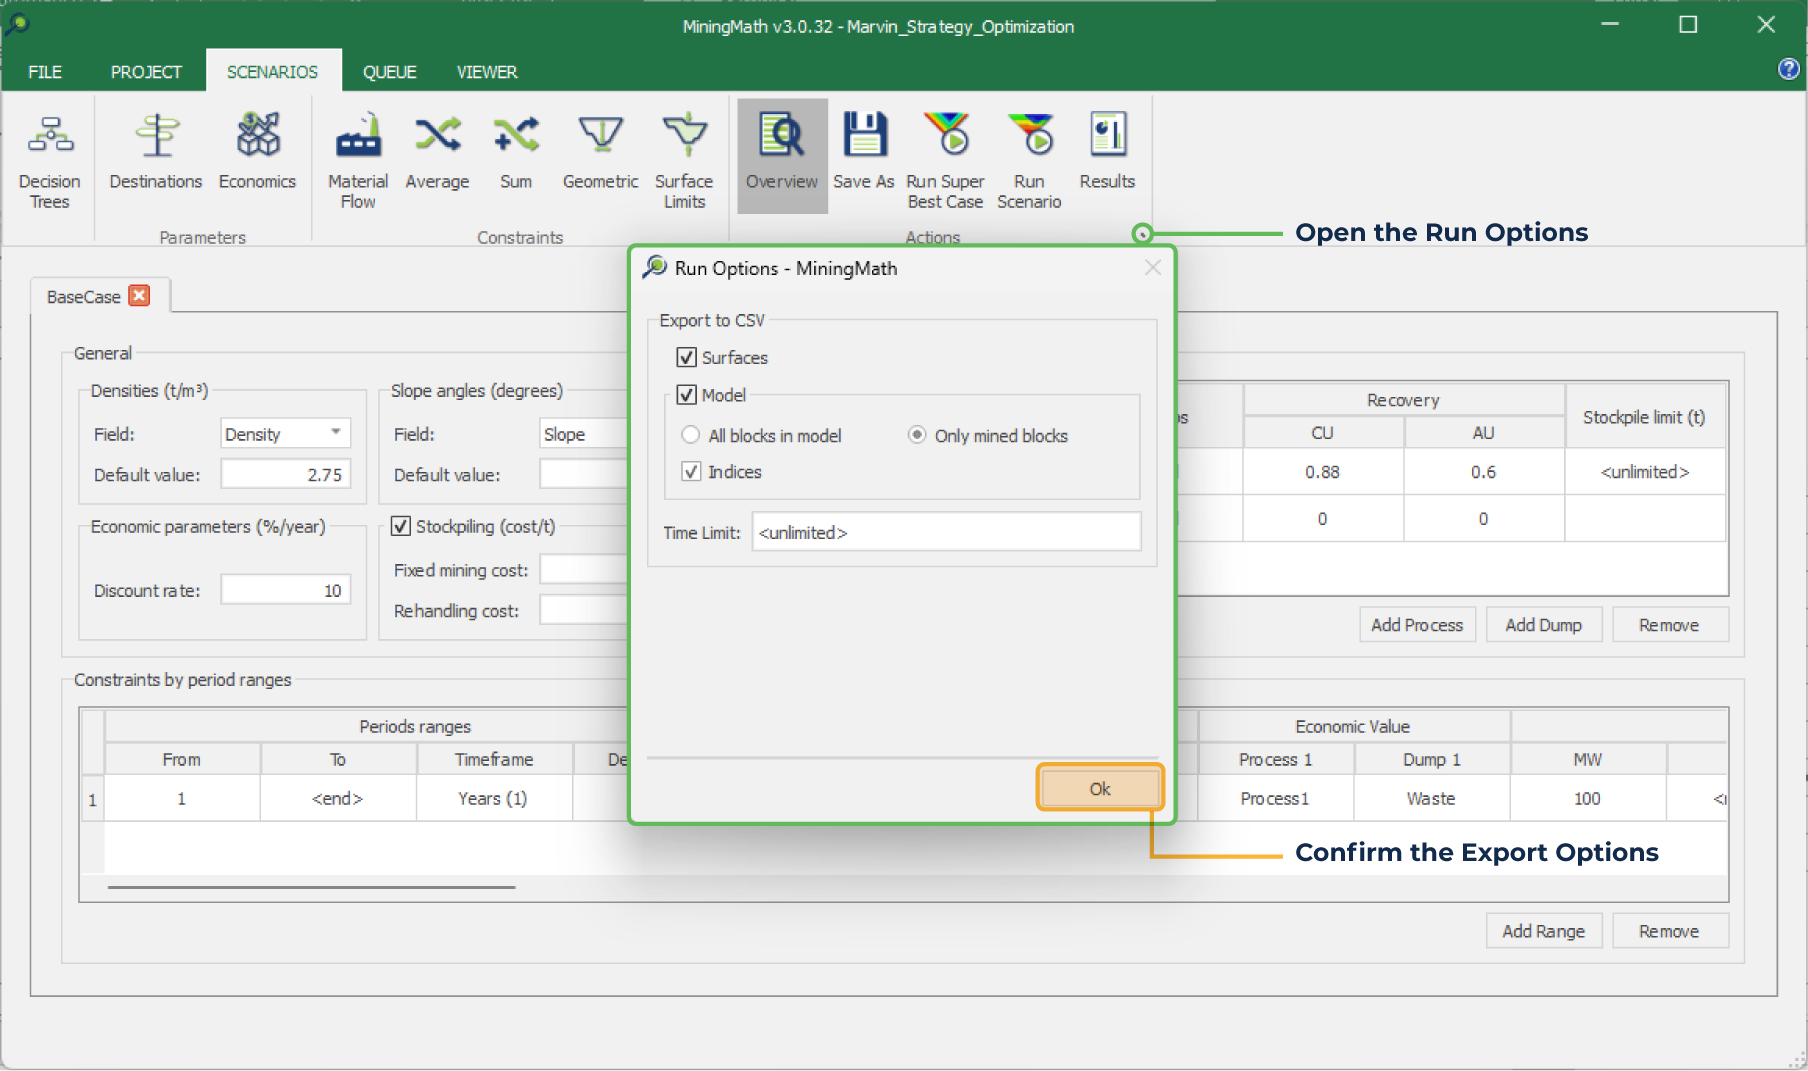This screenshot has height=1071, width=1808.
Task: Click the Add Process button
Action: pyautogui.click(x=1416, y=625)
